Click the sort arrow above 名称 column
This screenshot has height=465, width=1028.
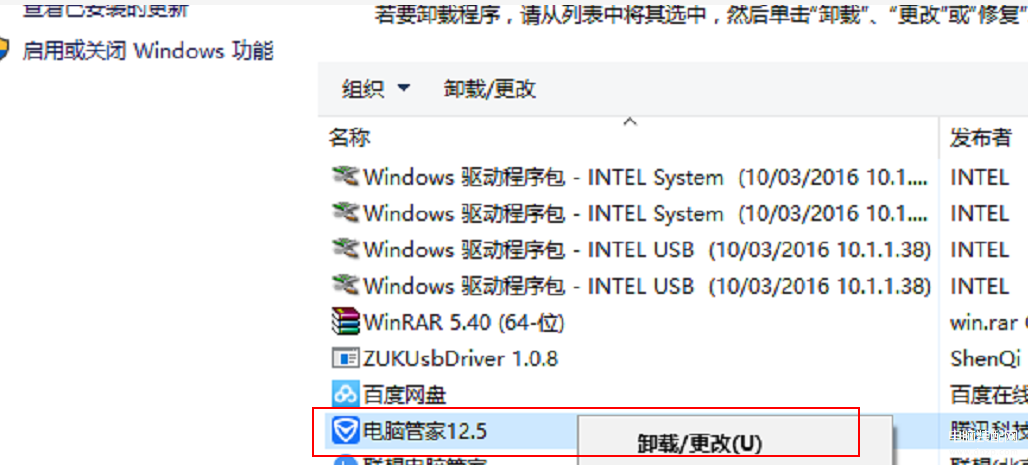(x=629, y=121)
